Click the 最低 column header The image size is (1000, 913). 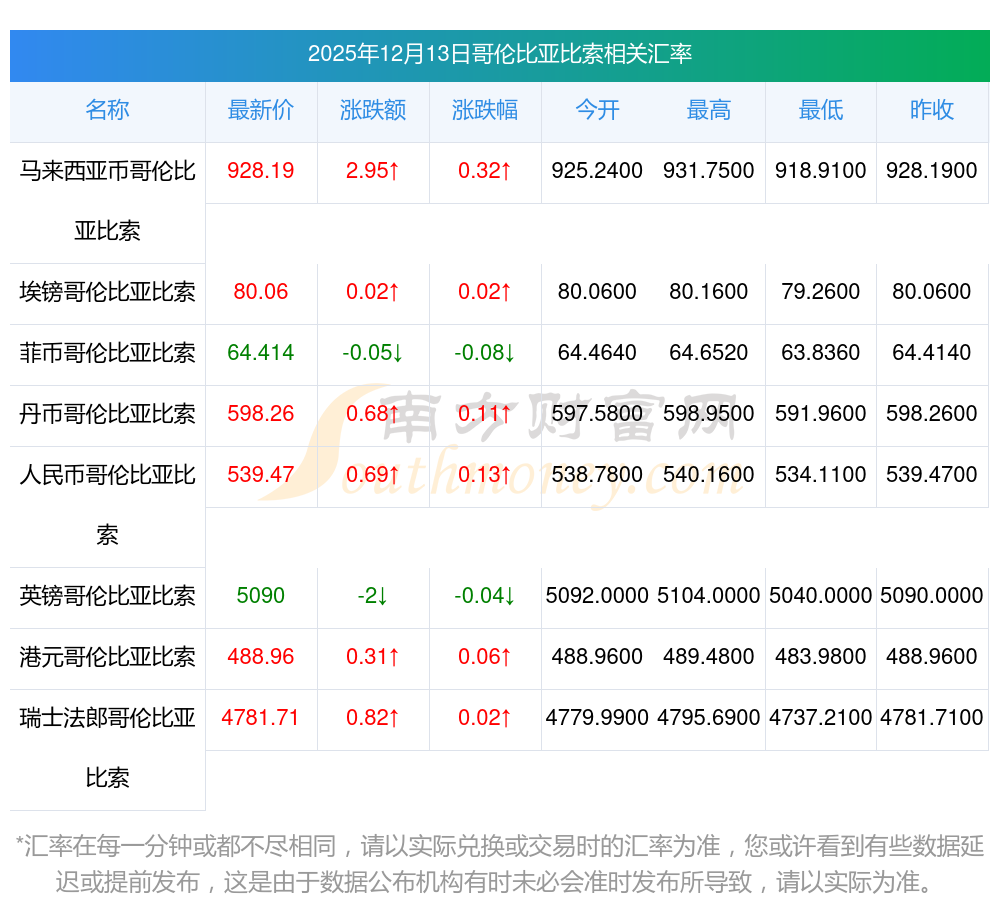[820, 111]
